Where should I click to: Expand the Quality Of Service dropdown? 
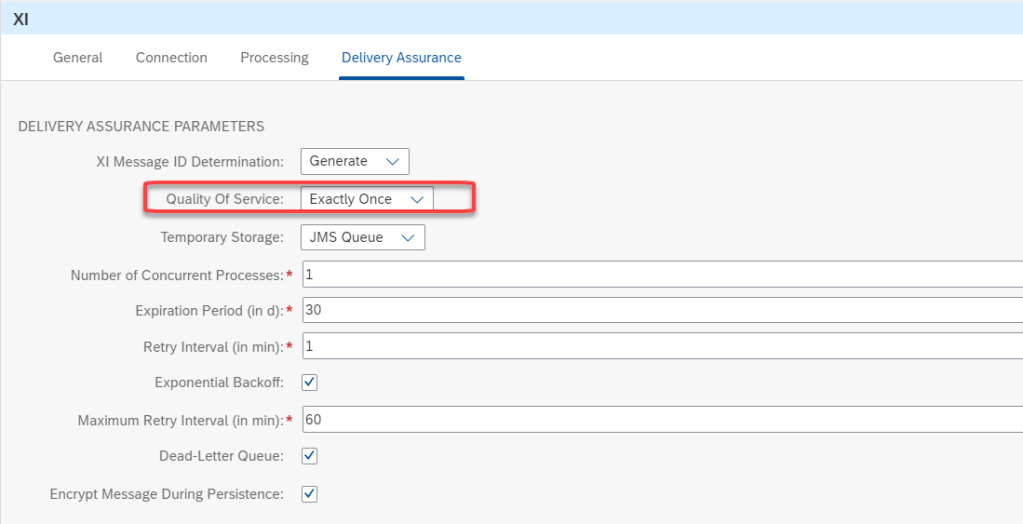pos(367,199)
